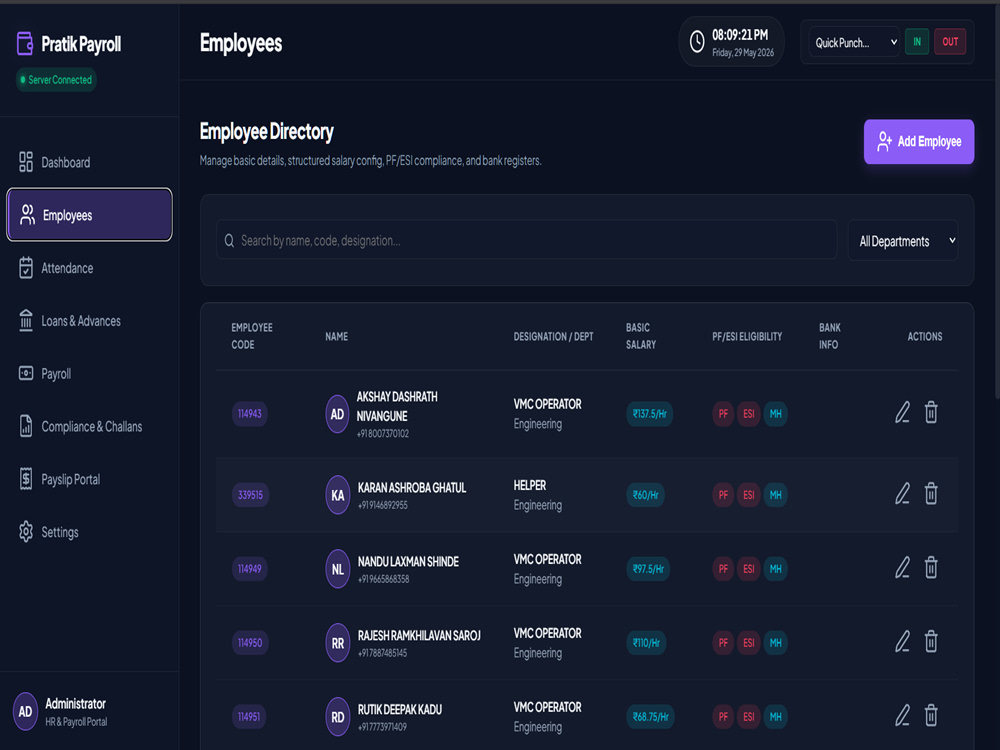Image resolution: width=1000 pixels, height=750 pixels.
Task: Select Employees in the sidebar
Action: [x=89, y=214]
